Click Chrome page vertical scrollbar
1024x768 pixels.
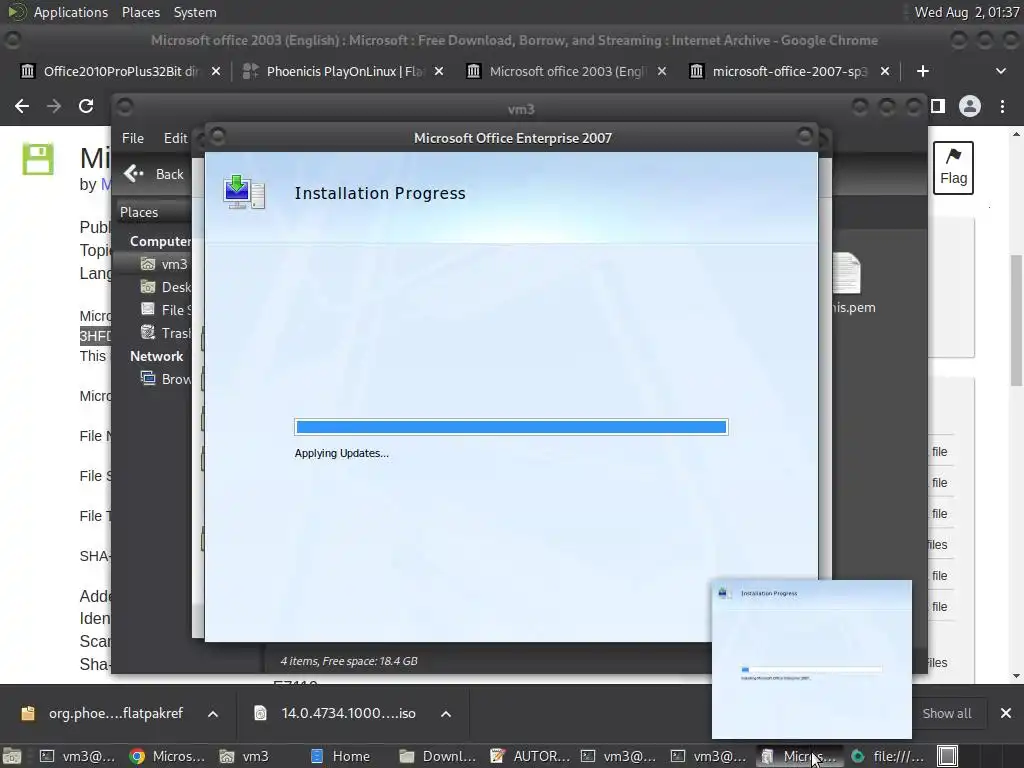pos(1016,320)
